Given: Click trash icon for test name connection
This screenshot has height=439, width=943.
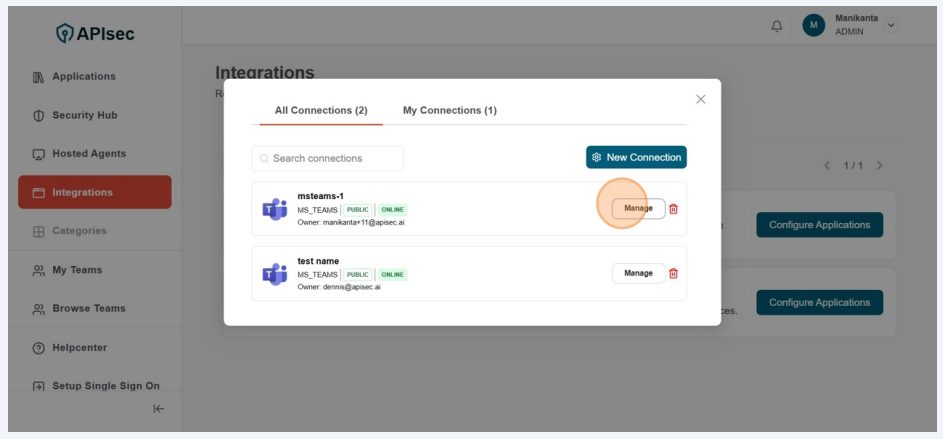Looking at the screenshot, I should tap(673, 273).
